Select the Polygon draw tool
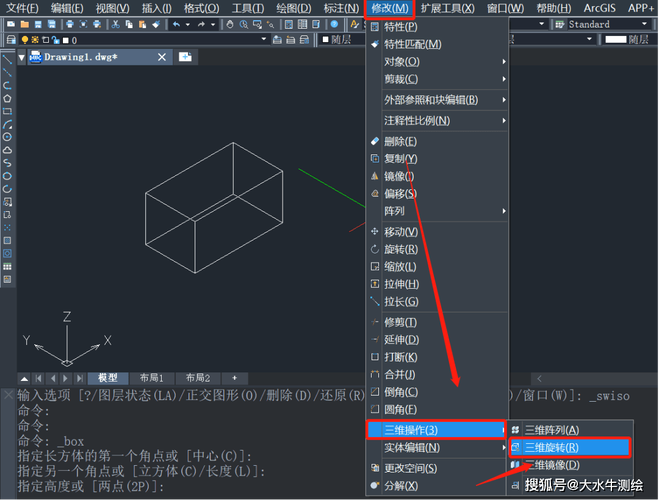Viewport: 659px width, 500px height. (x=7, y=99)
